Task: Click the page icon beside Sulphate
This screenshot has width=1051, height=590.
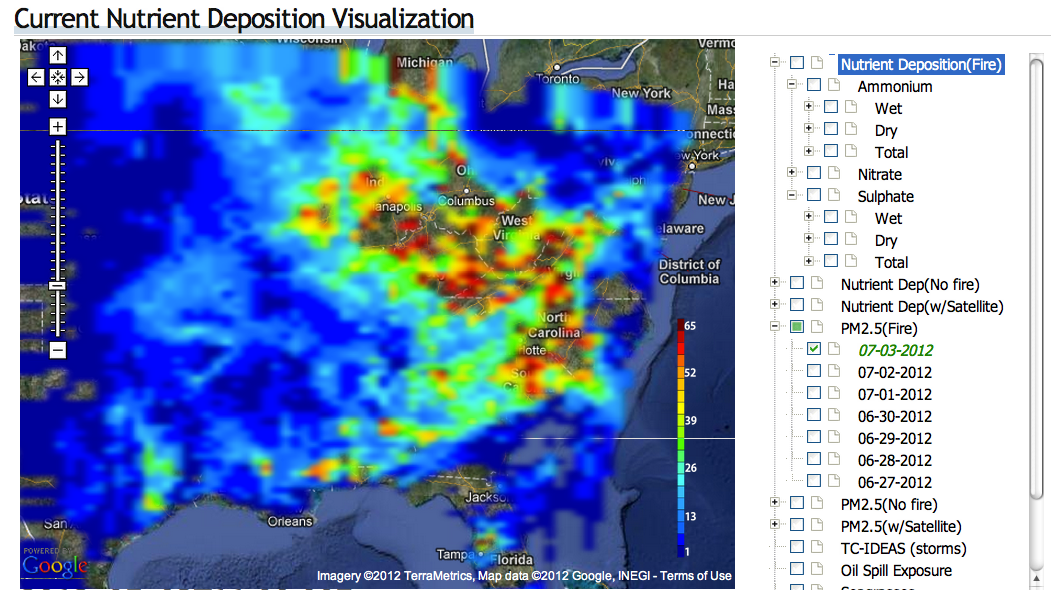Action: (x=834, y=194)
